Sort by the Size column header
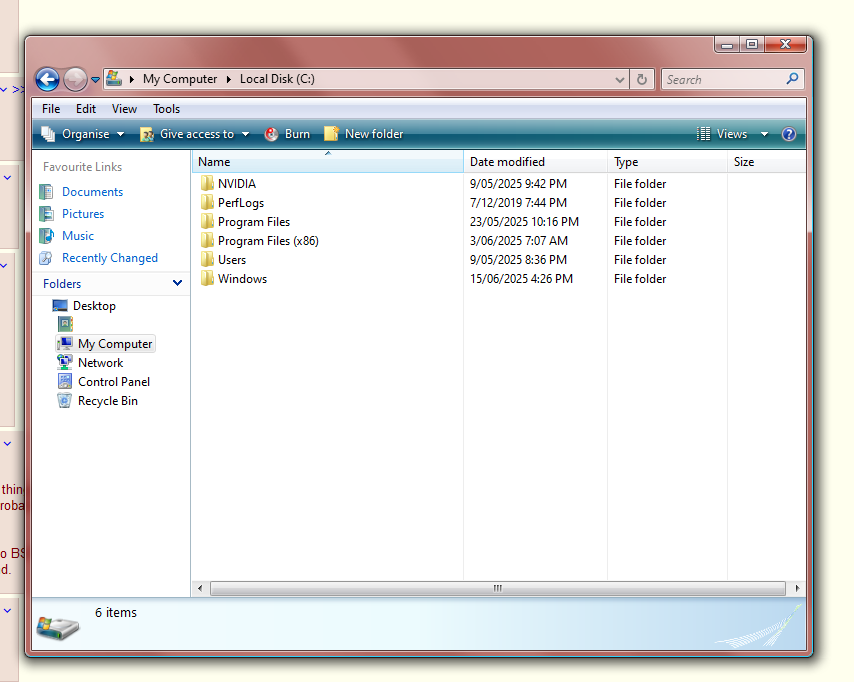 [x=766, y=162]
